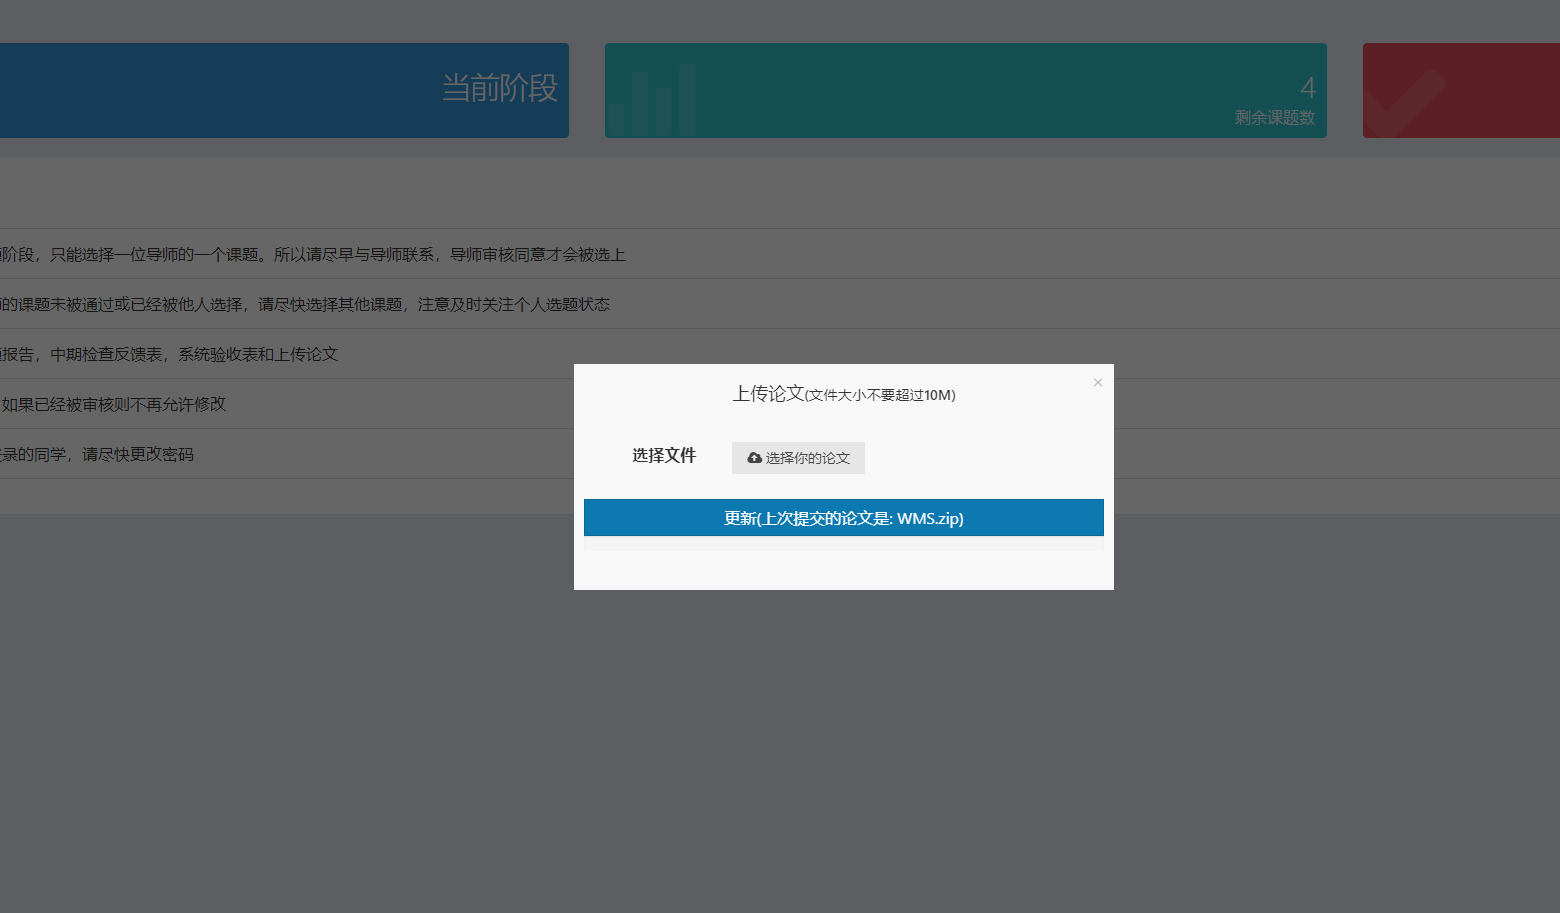The image size is (1560, 913).
Task: Click the empty footer area of the upload dialog
Action: [843, 565]
